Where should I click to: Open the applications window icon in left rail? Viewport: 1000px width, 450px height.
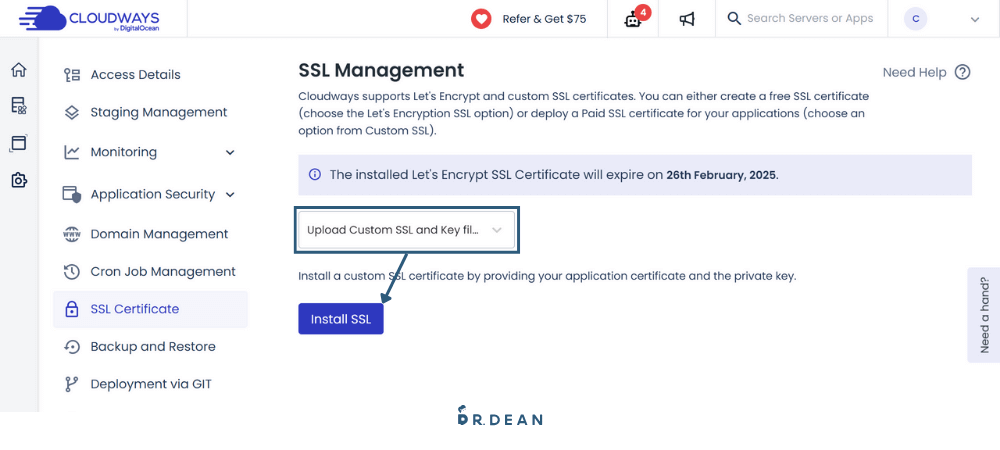[19, 143]
